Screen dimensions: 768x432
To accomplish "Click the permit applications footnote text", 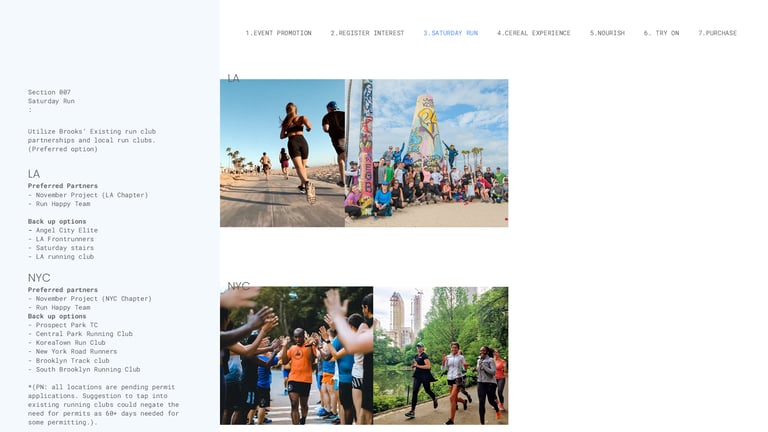I will pyautogui.click(x=103, y=405).
